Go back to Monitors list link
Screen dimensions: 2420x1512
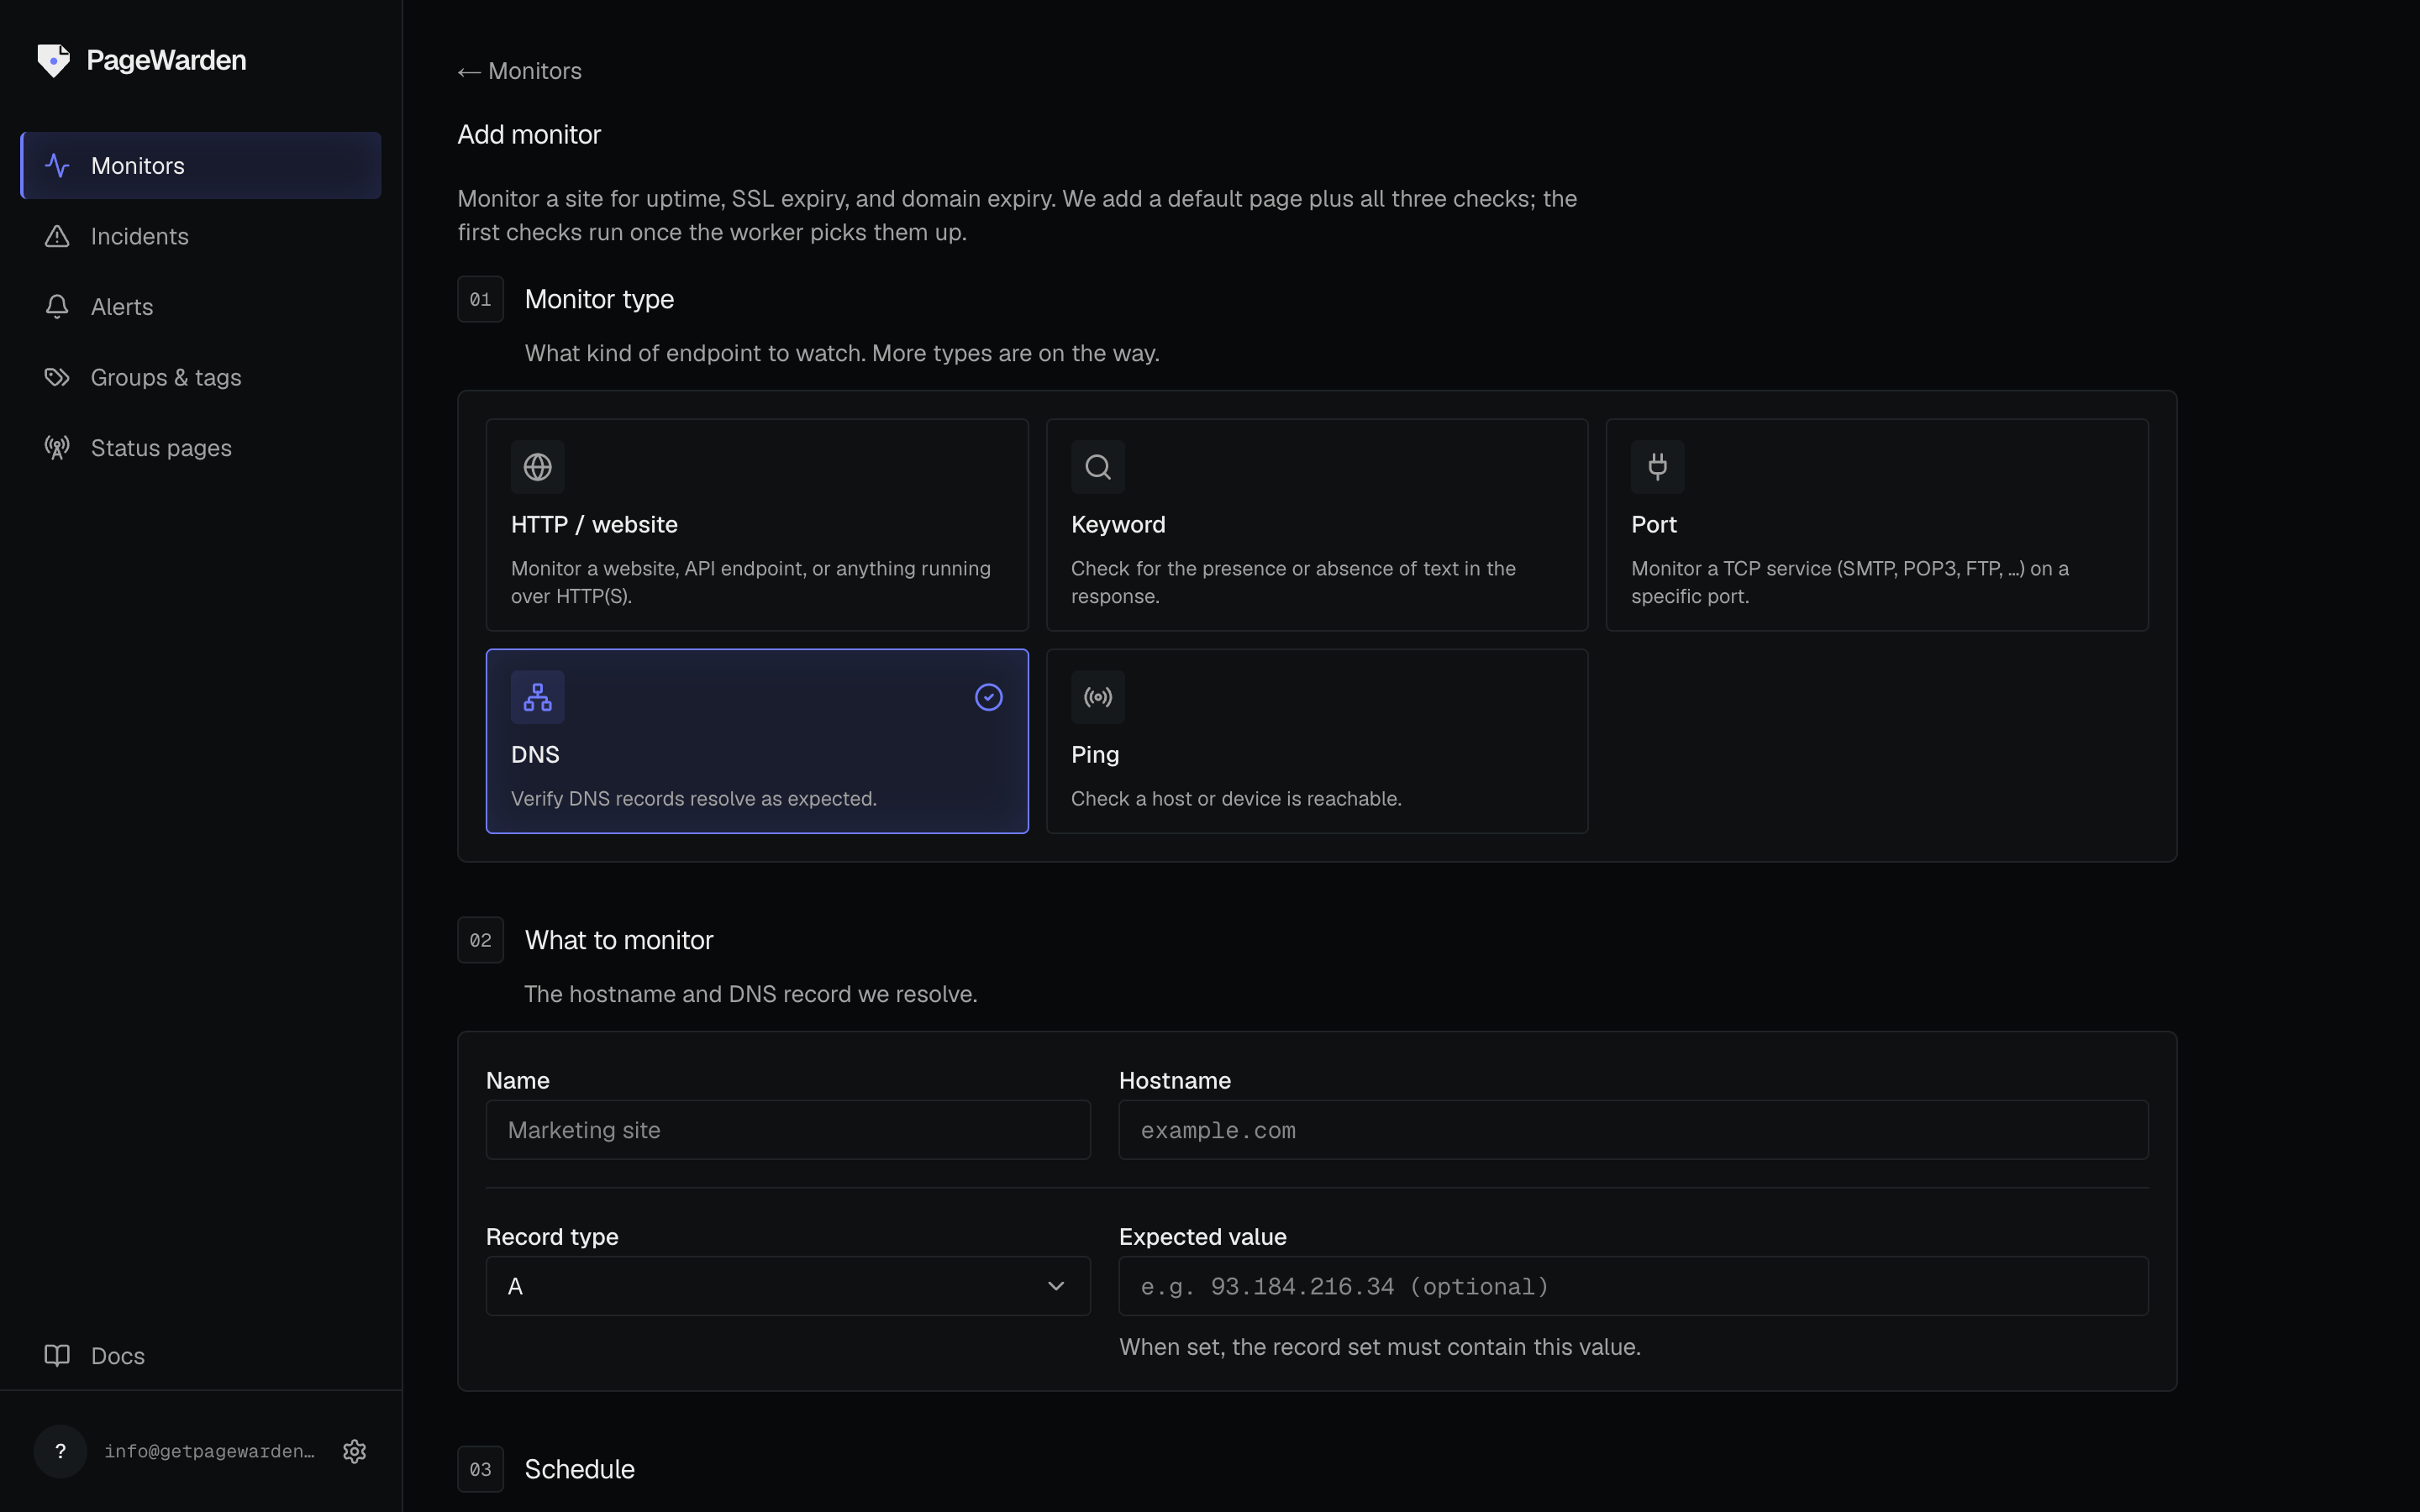[520, 71]
